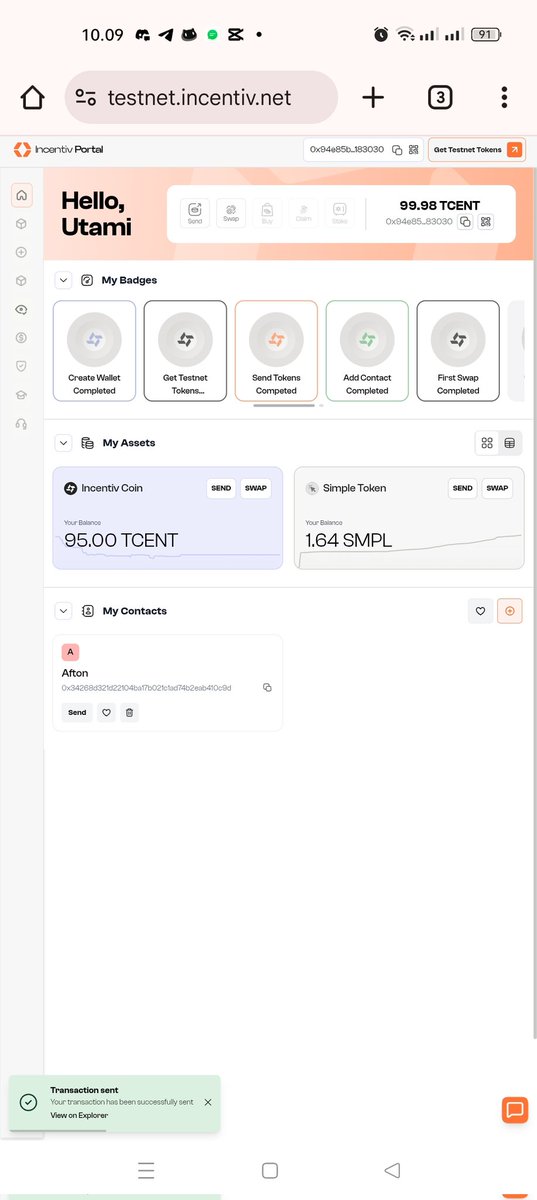This screenshot has width=537, height=1200.
Task: Open Create Wallet Completed badge
Action: tap(94, 351)
